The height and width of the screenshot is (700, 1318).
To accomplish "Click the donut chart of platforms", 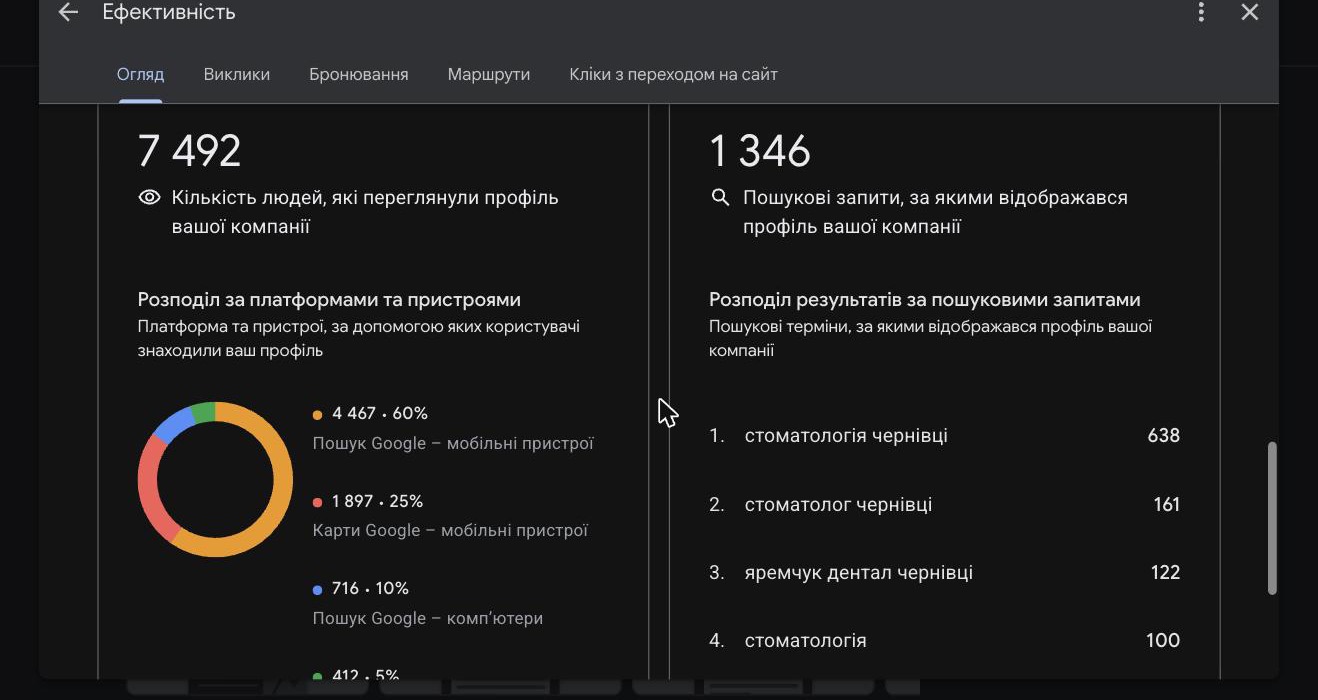I will (x=215, y=479).
